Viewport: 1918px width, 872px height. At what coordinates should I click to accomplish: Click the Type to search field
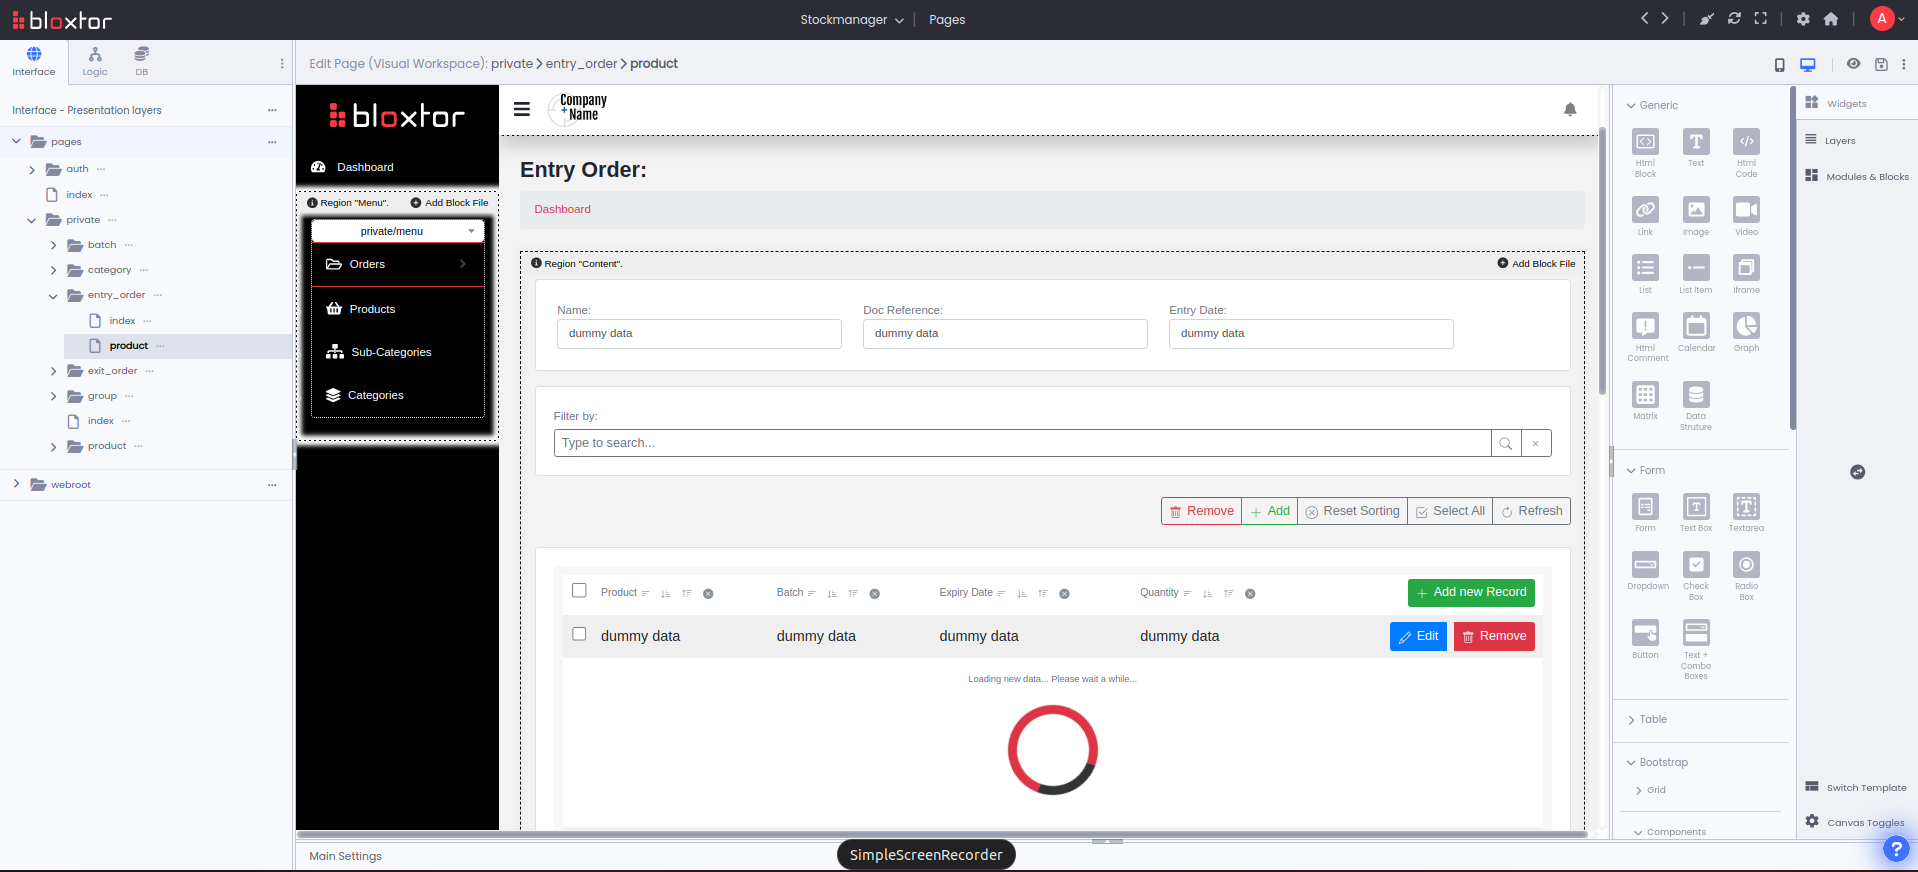[x=1021, y=443]
